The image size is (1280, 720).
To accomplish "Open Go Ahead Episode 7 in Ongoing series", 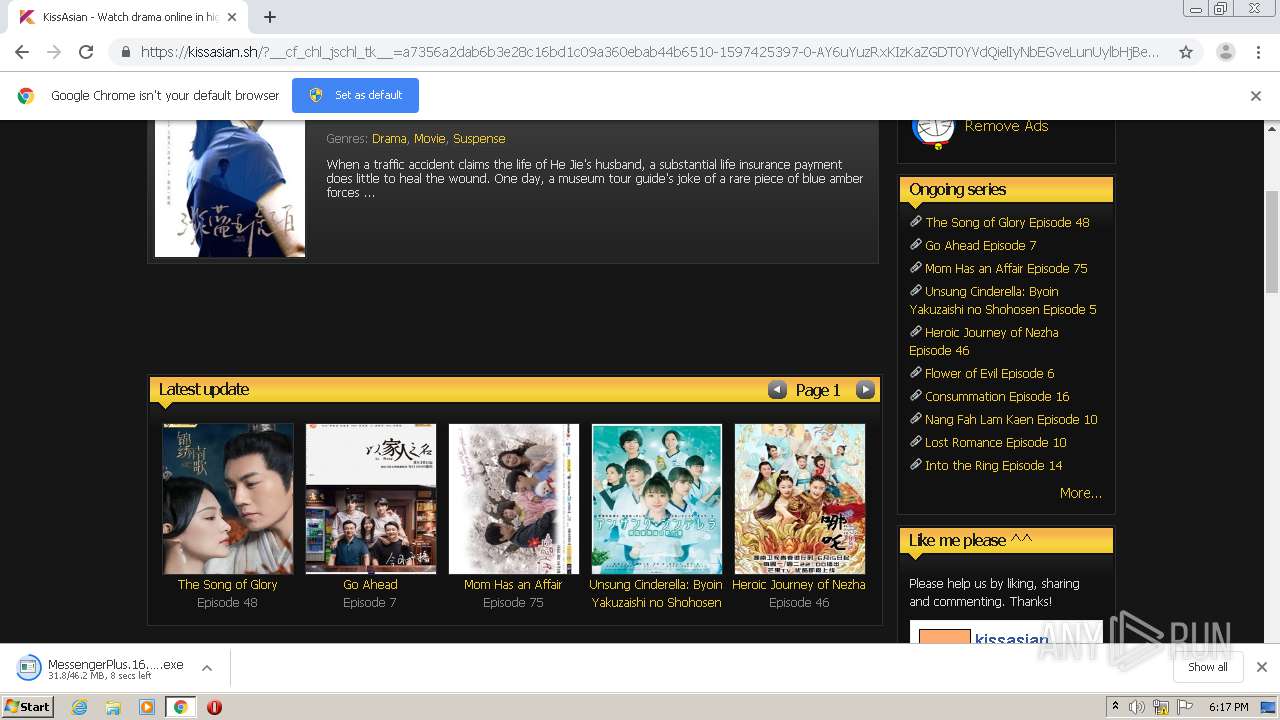I will 980,245.
